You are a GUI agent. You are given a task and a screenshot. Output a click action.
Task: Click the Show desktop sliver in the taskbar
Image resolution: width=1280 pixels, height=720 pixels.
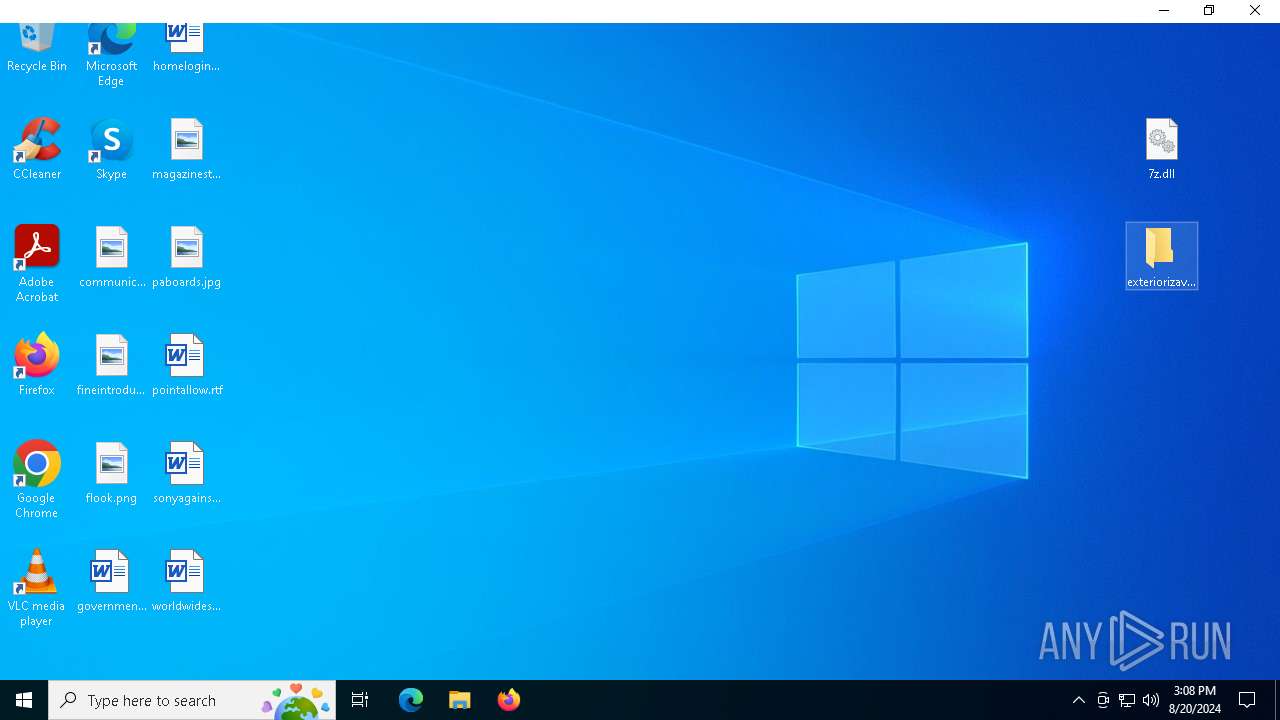[1277, 700]
